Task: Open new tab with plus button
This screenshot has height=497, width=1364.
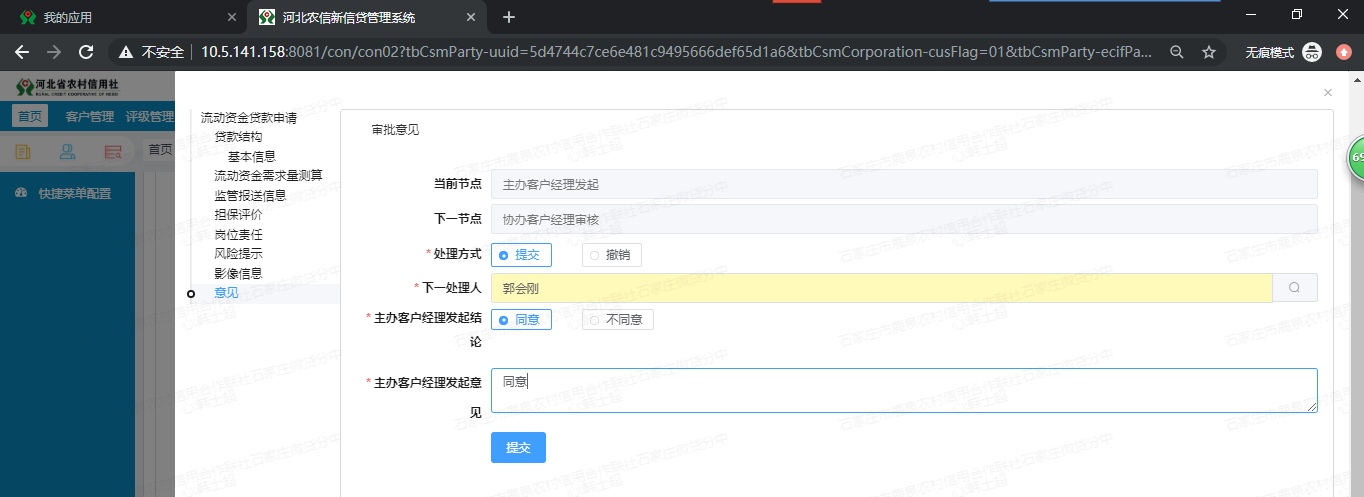Action: pyautogui.click(x=509, y=17)
